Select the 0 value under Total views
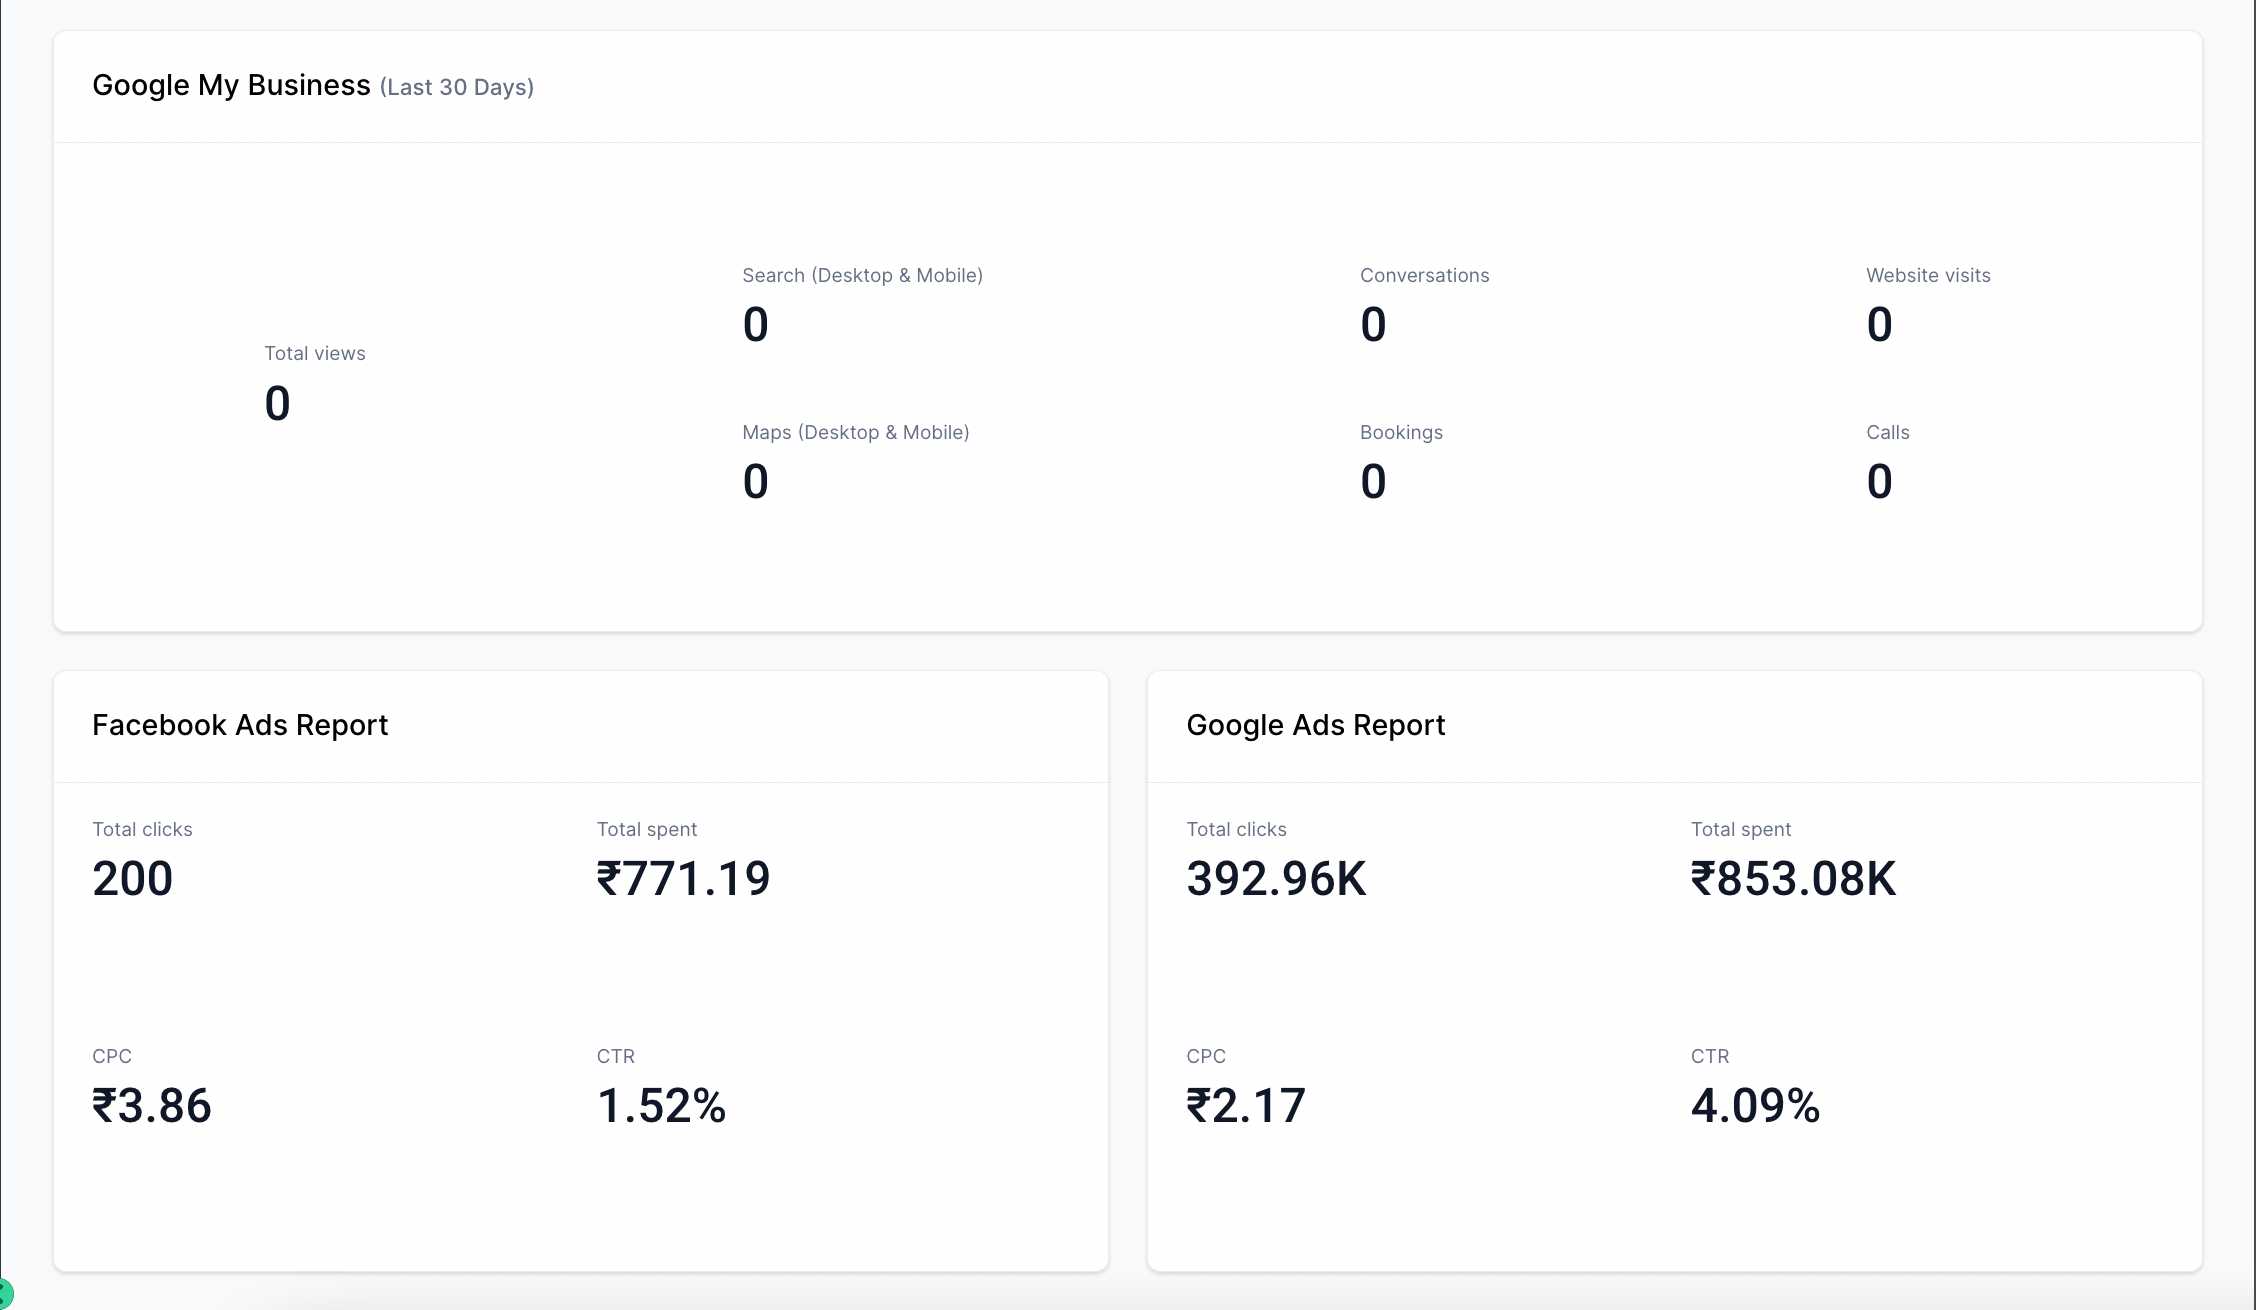This screenshot has width=2256, height=1310. tap(277, 404)
